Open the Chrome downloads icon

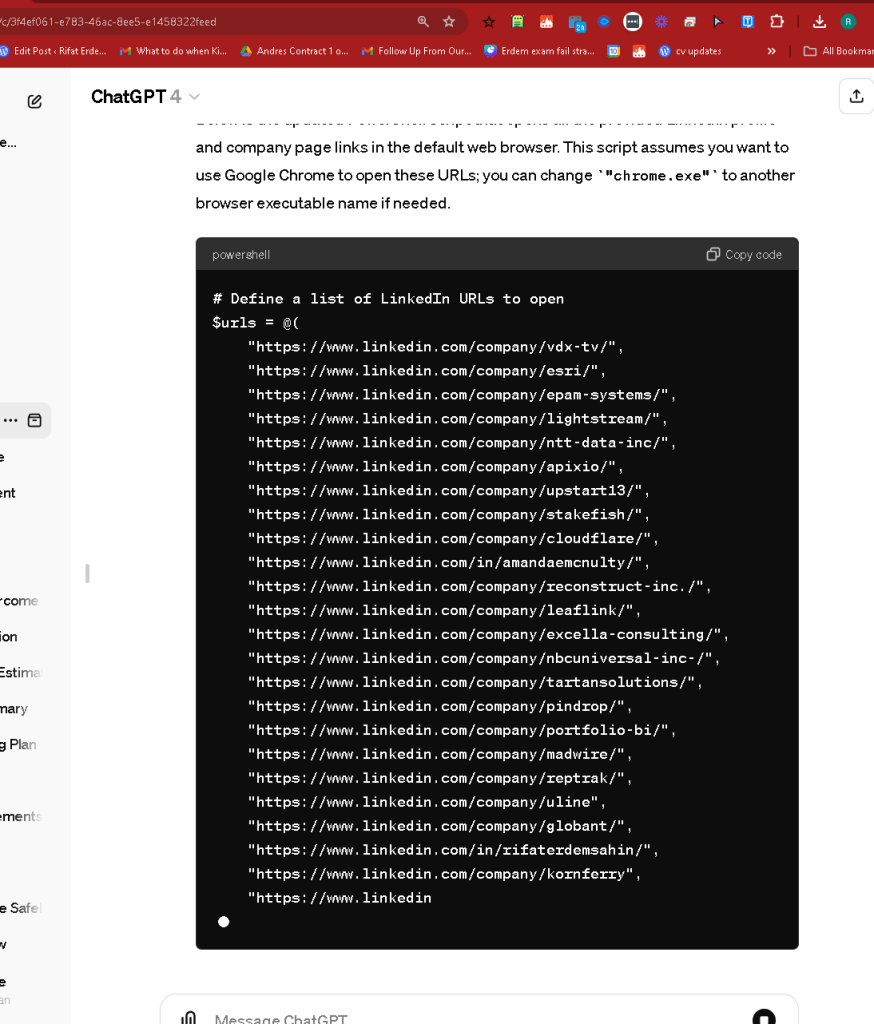click(819, 22)
